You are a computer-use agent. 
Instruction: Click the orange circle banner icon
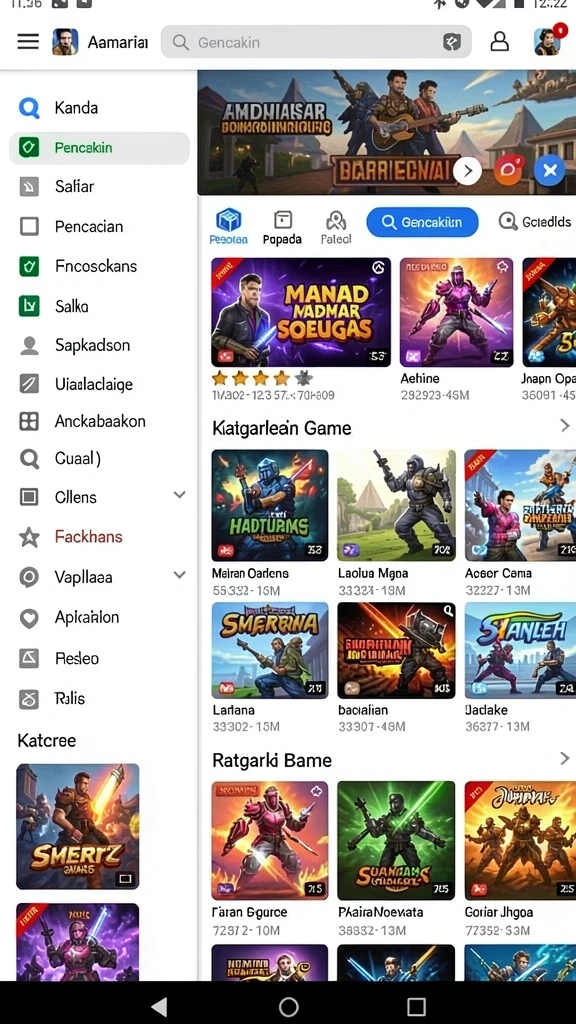click(509, 171)
